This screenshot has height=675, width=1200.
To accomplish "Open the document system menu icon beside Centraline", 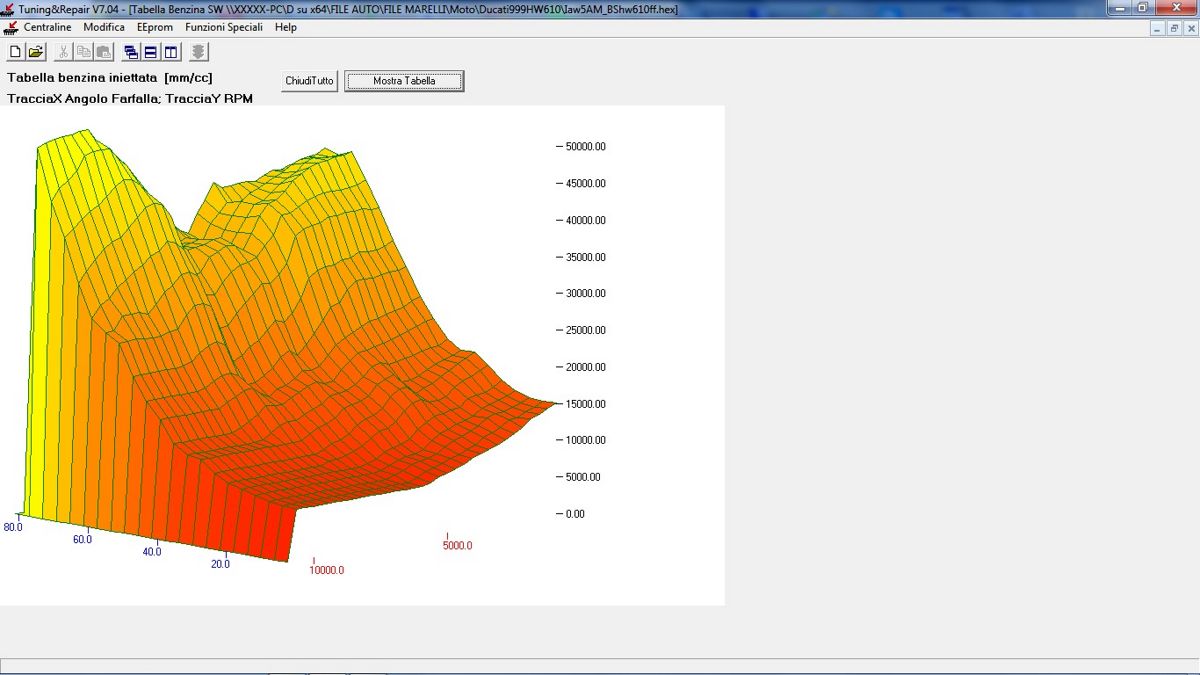I will [x=11, y=27].
